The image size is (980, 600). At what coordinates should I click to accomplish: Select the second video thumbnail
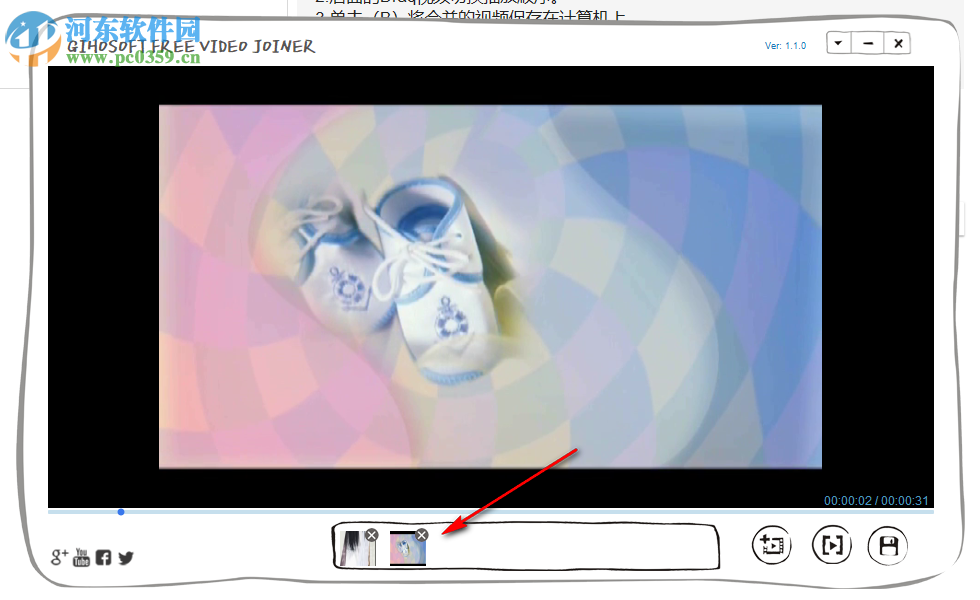[x=407, y=550]
